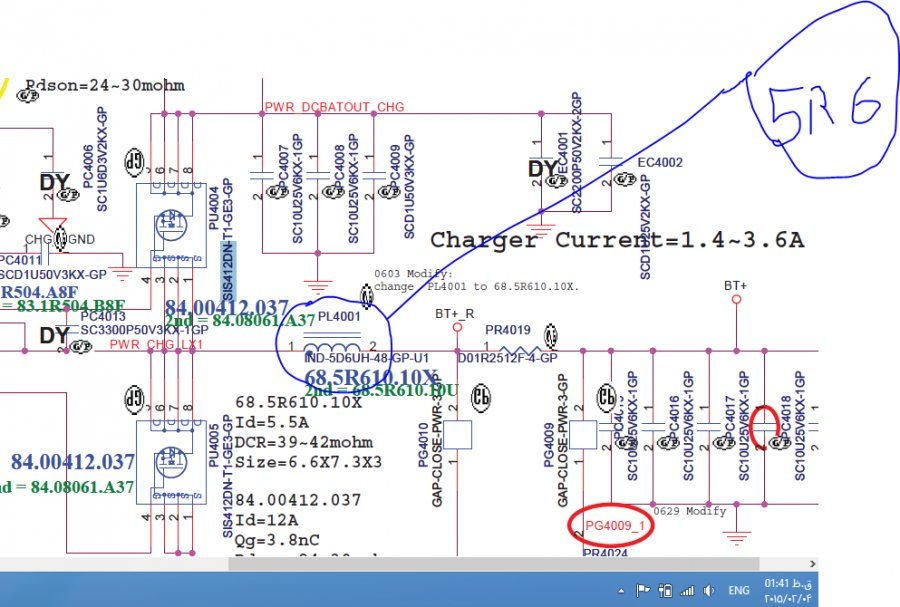Viewport: 900px width, 607px height.
Task: Click the 'DCR=39~42mohm' spec line
Action: tap(304, 442)
